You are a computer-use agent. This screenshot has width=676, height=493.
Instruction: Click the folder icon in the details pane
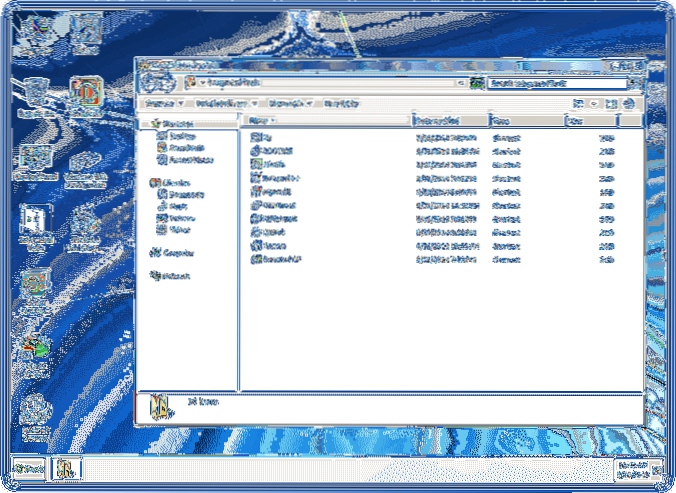(x=161, y=407)
